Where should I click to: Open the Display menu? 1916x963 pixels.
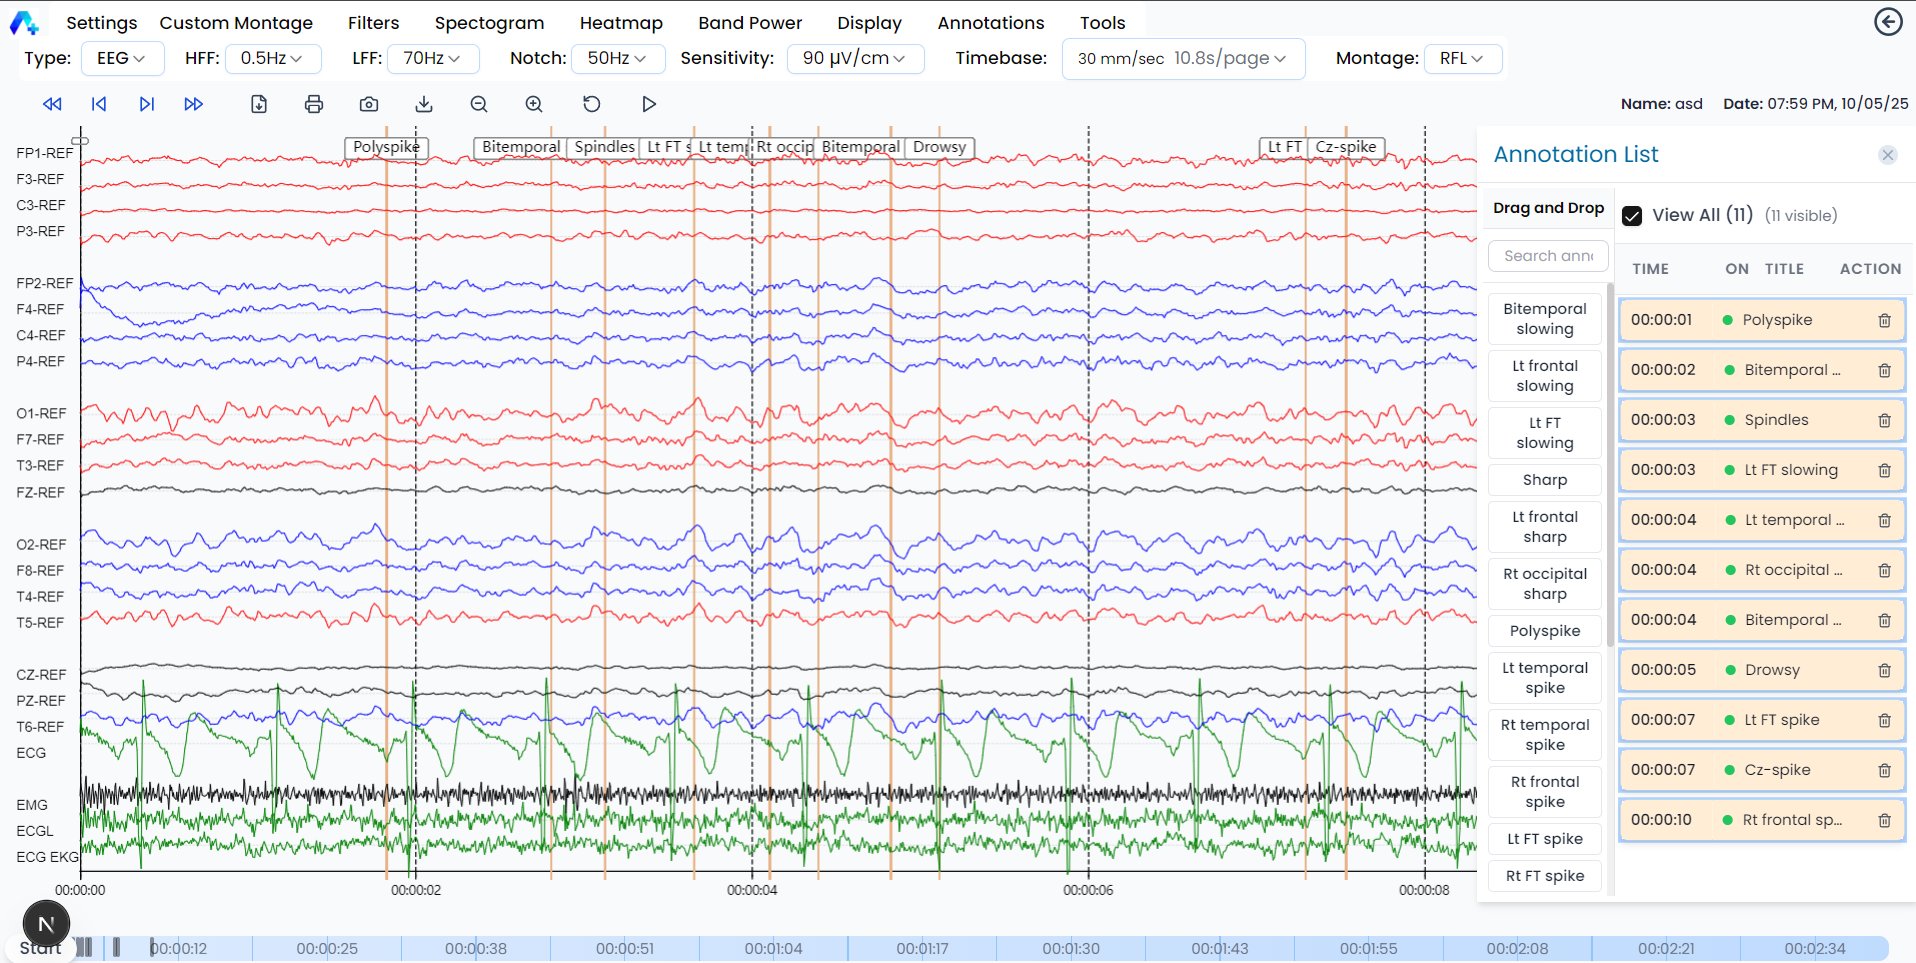(870, 23)
